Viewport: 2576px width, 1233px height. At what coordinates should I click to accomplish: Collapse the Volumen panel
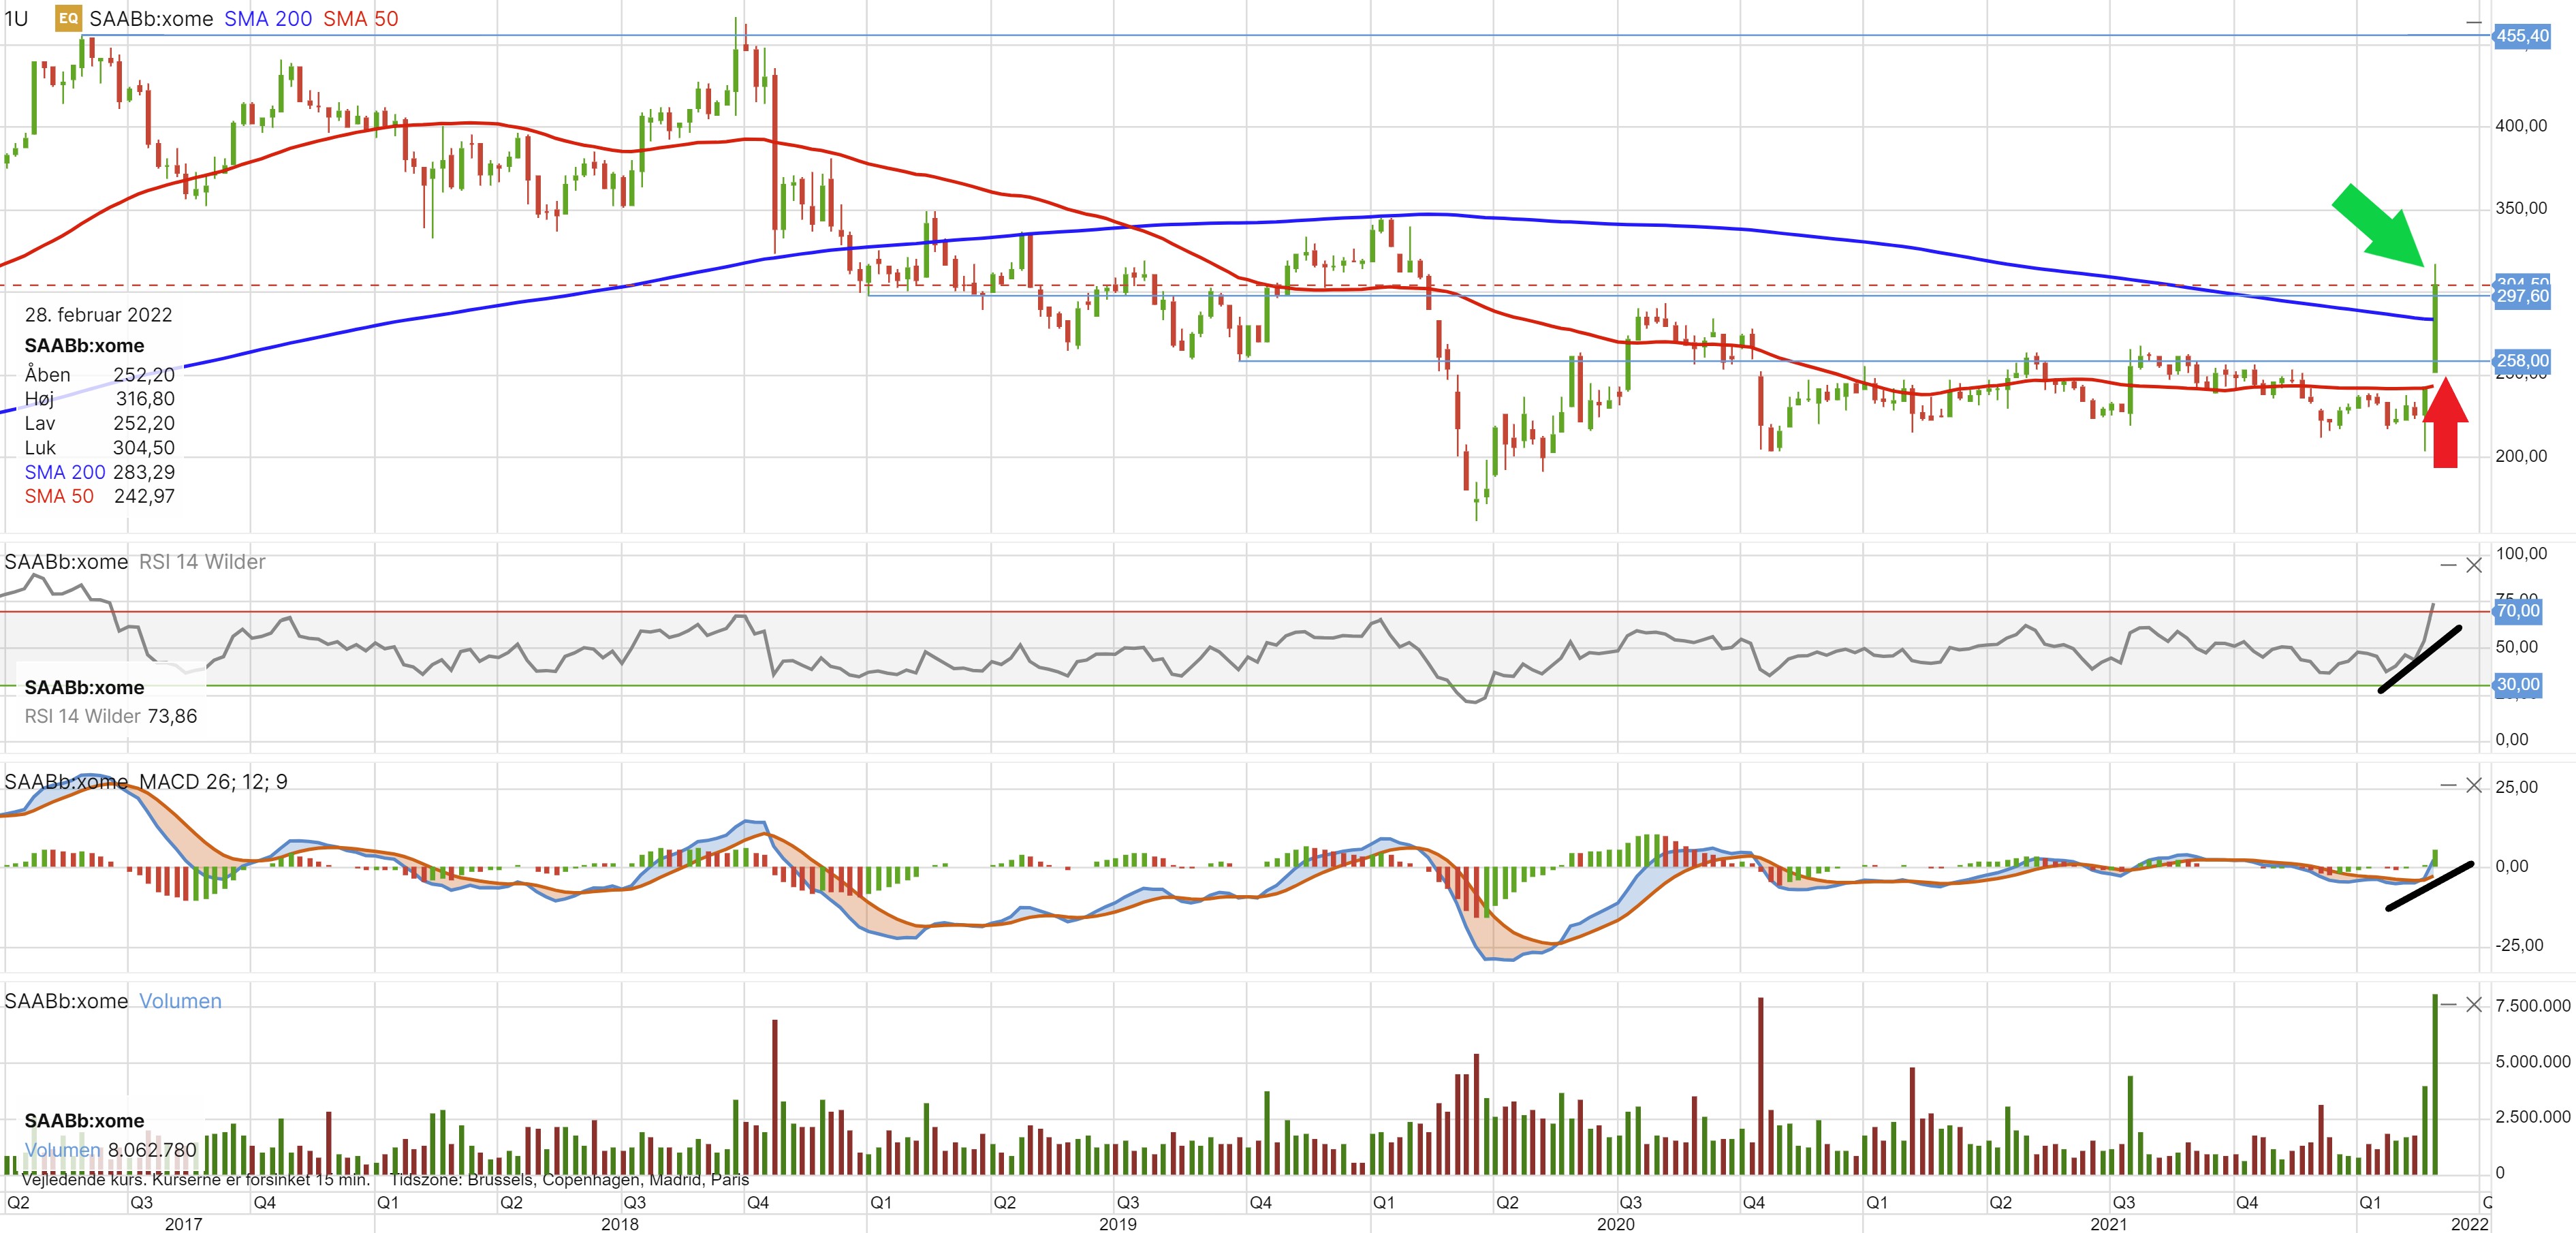tap(2448, 1004)
